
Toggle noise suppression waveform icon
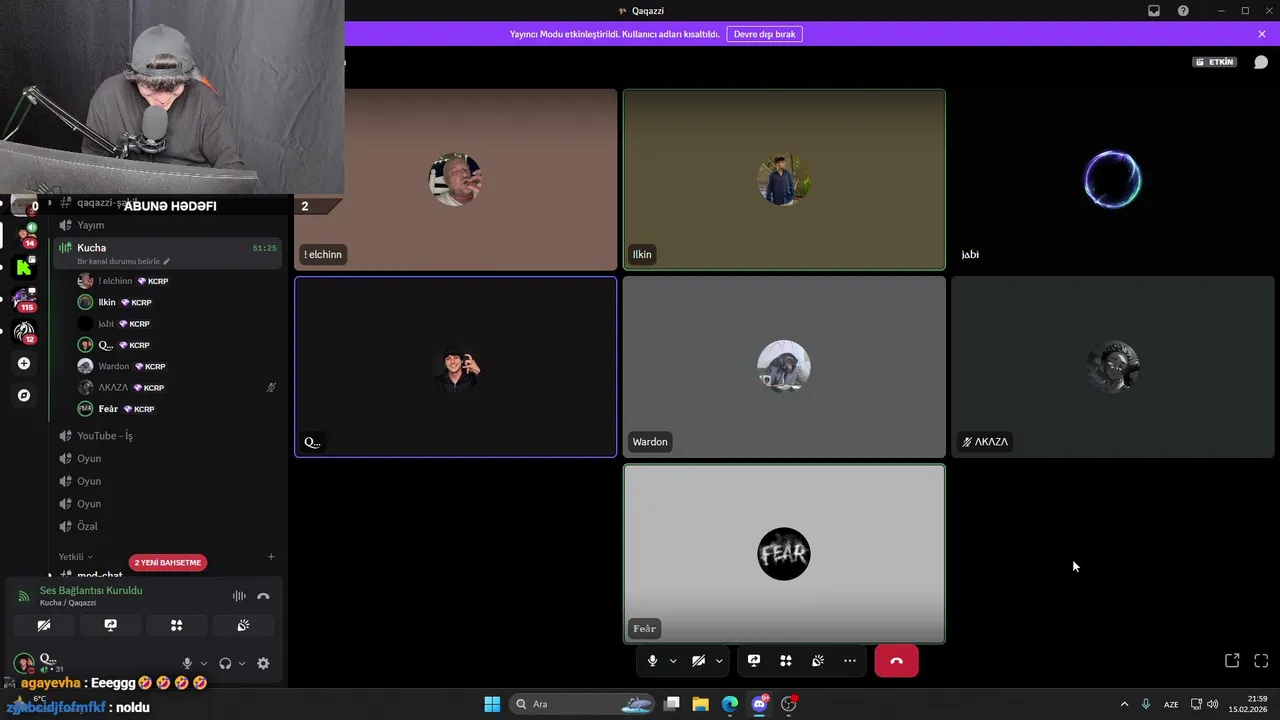(239, 596)
